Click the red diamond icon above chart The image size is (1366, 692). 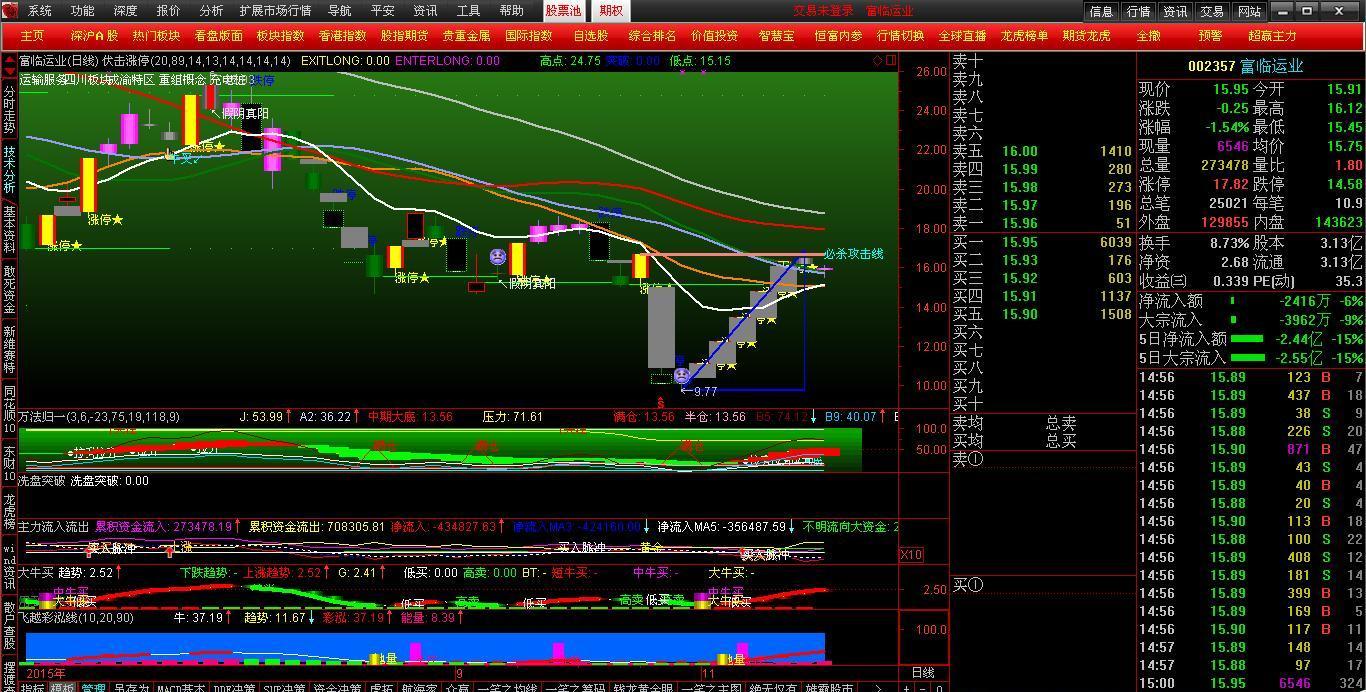pyautogui.click(x=877, y=60)
